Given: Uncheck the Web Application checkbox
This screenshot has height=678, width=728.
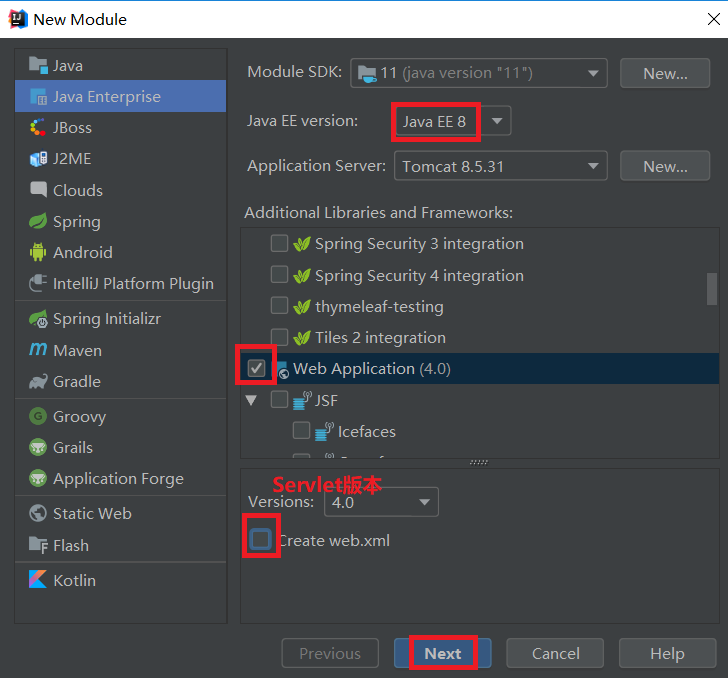Looking at the screenshot, I should pos(256,368).
